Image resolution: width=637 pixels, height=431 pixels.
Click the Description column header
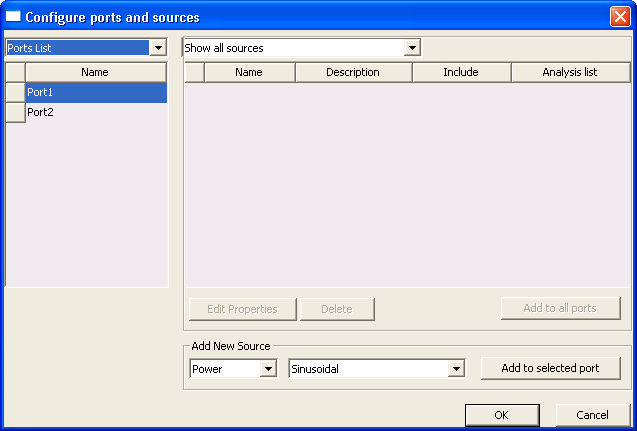(353, 72)
